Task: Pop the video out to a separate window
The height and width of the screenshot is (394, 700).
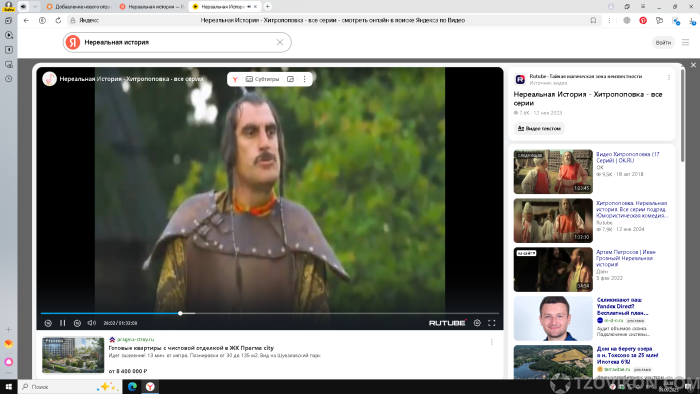Action: [x=290, y=79]
